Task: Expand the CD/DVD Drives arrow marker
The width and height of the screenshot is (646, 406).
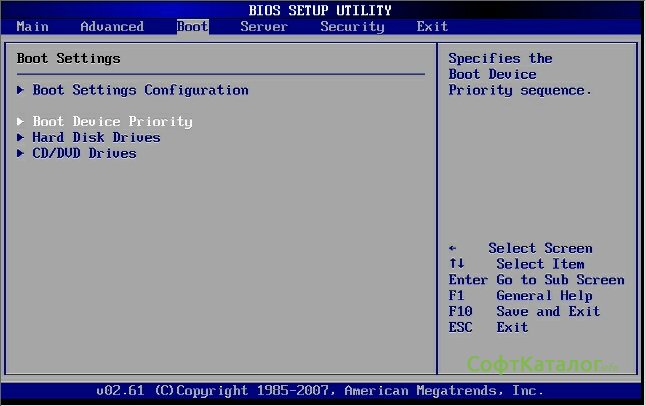Action: [x=22, y=154]
